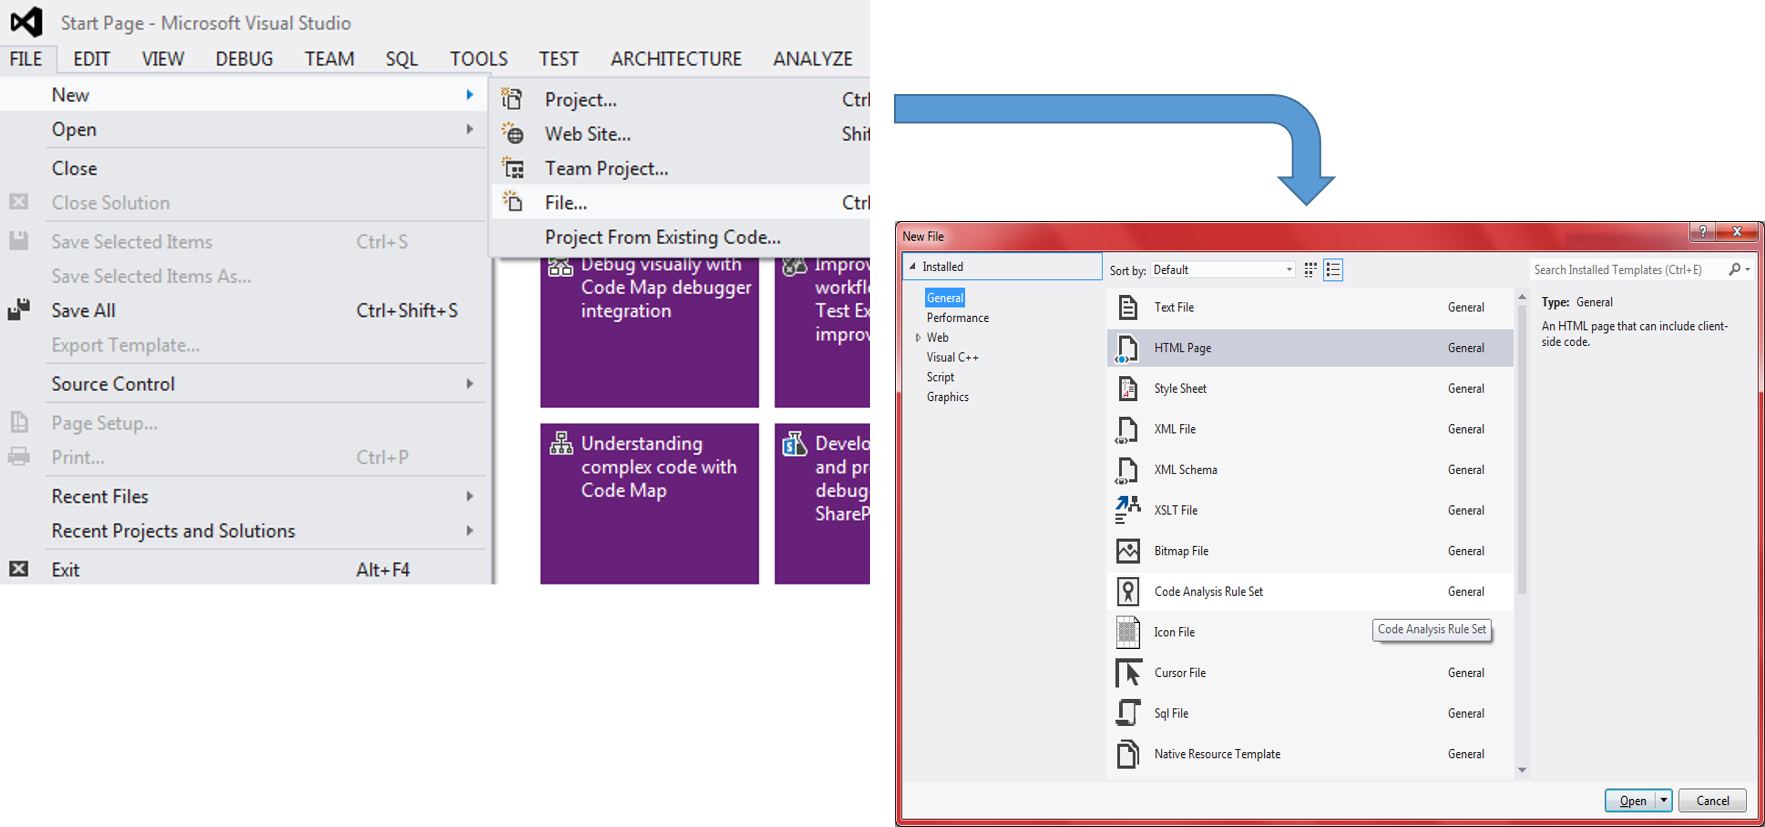The height and width of the screenshot is (827, 1765).
Task: Collapse the Installed templates section
Action: [x=912, y=267]
